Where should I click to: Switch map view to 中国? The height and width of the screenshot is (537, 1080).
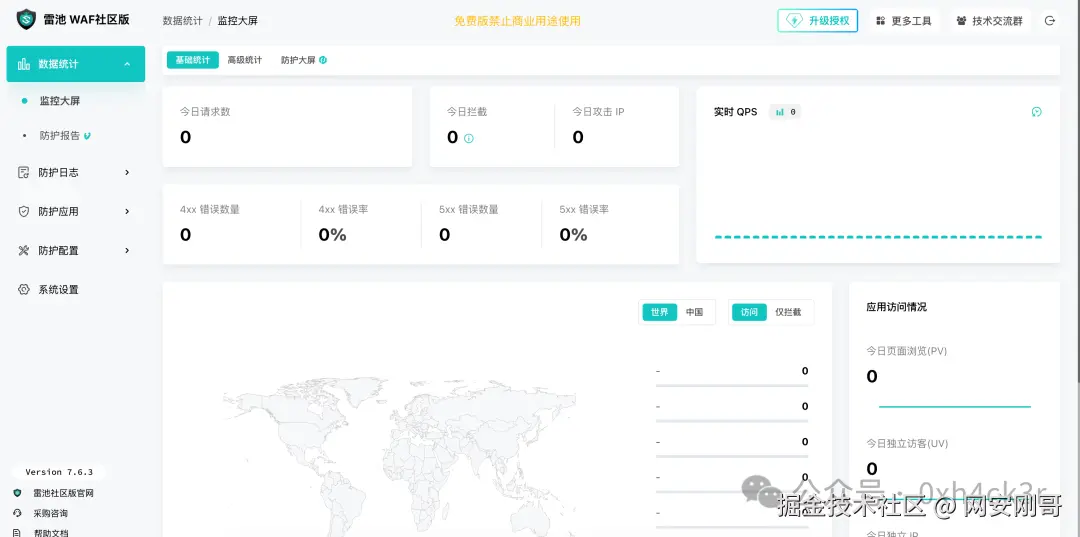point(694,312)
